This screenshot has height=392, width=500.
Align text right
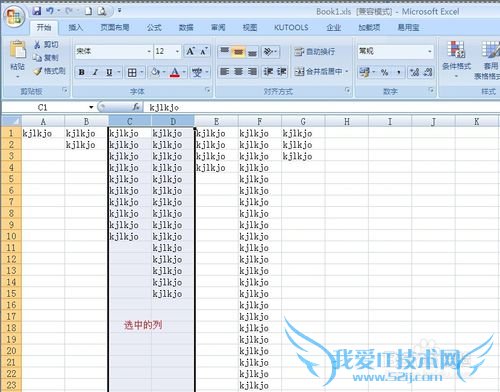click(x=252, y=72)
